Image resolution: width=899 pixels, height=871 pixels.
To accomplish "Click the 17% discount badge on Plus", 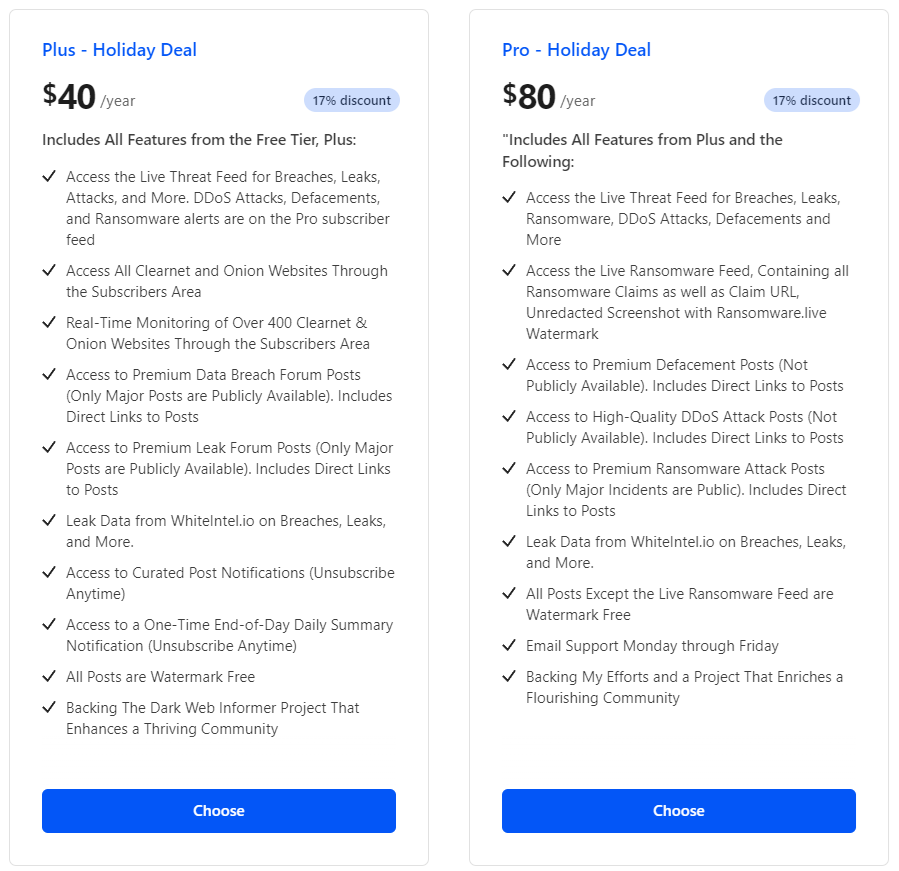I will point(352,100).
